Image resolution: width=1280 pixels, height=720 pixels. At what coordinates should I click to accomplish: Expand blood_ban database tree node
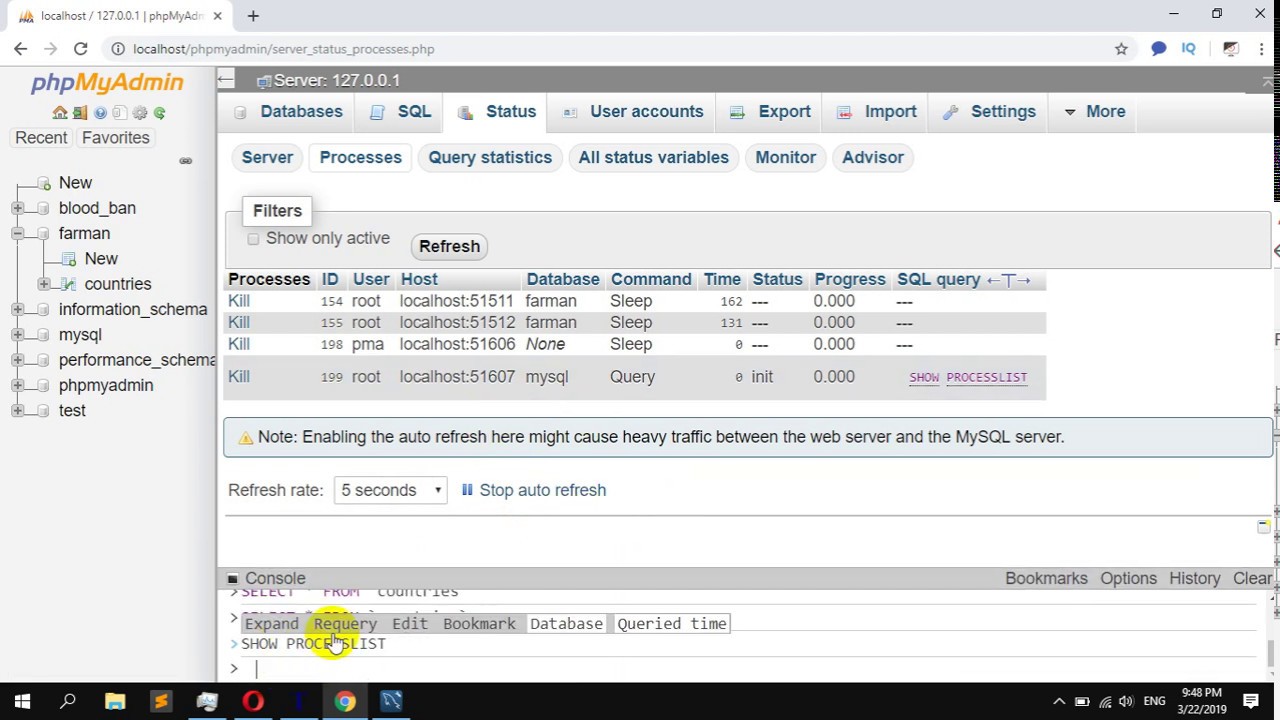click(17, 208)
